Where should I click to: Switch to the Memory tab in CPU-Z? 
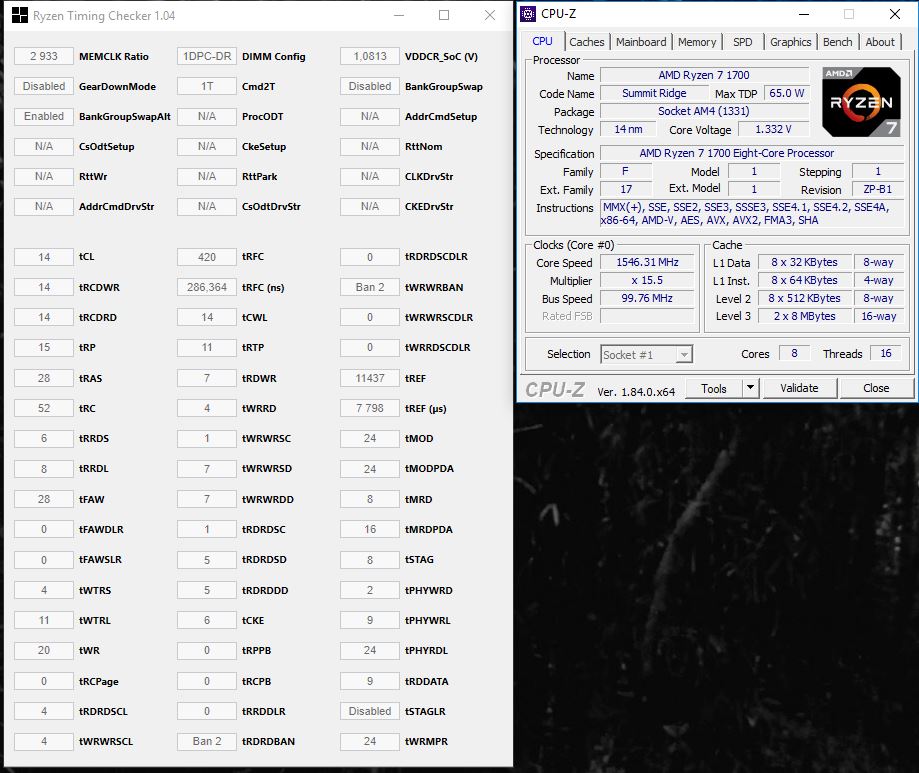[x=697, y=42]
